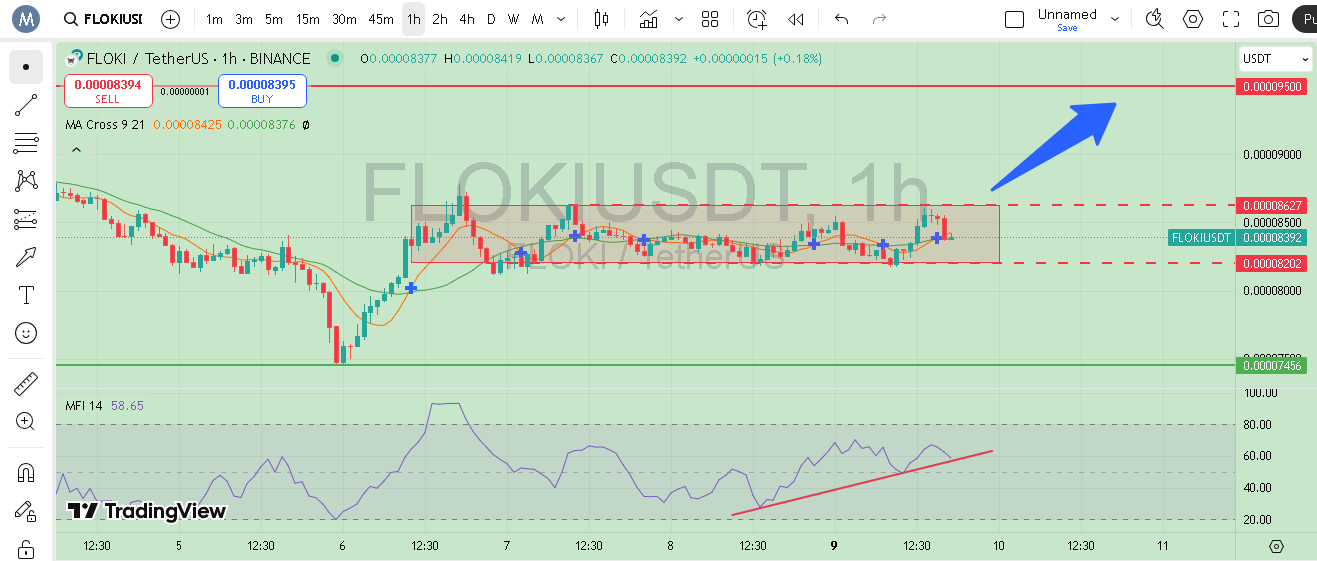
Task: Open the candlestick chart style menu
Action: [x=601, y=19]
